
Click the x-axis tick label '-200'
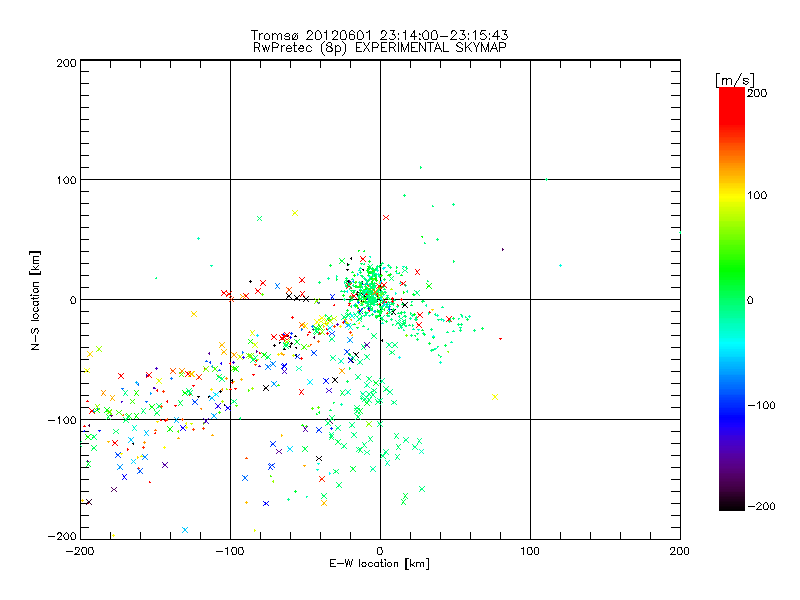[x=81, y=551]
